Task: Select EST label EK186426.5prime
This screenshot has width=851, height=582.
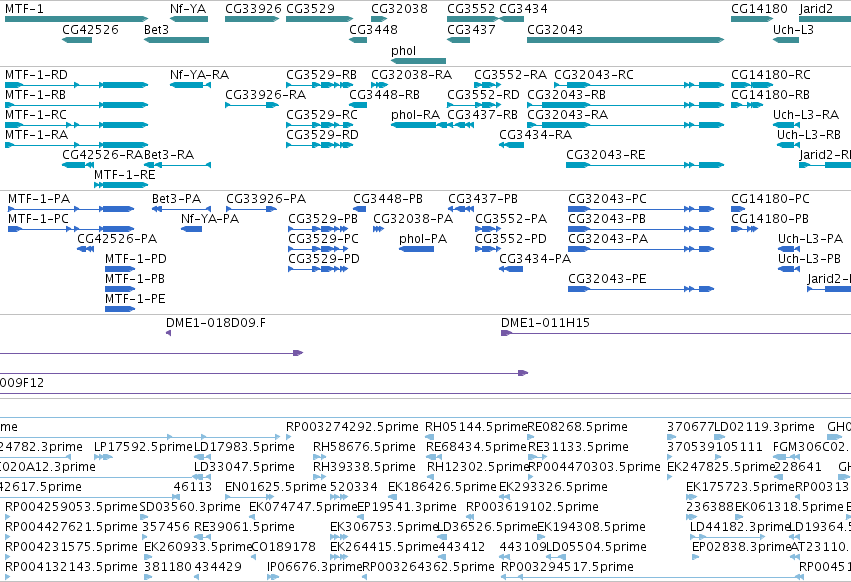Action: 442,486
